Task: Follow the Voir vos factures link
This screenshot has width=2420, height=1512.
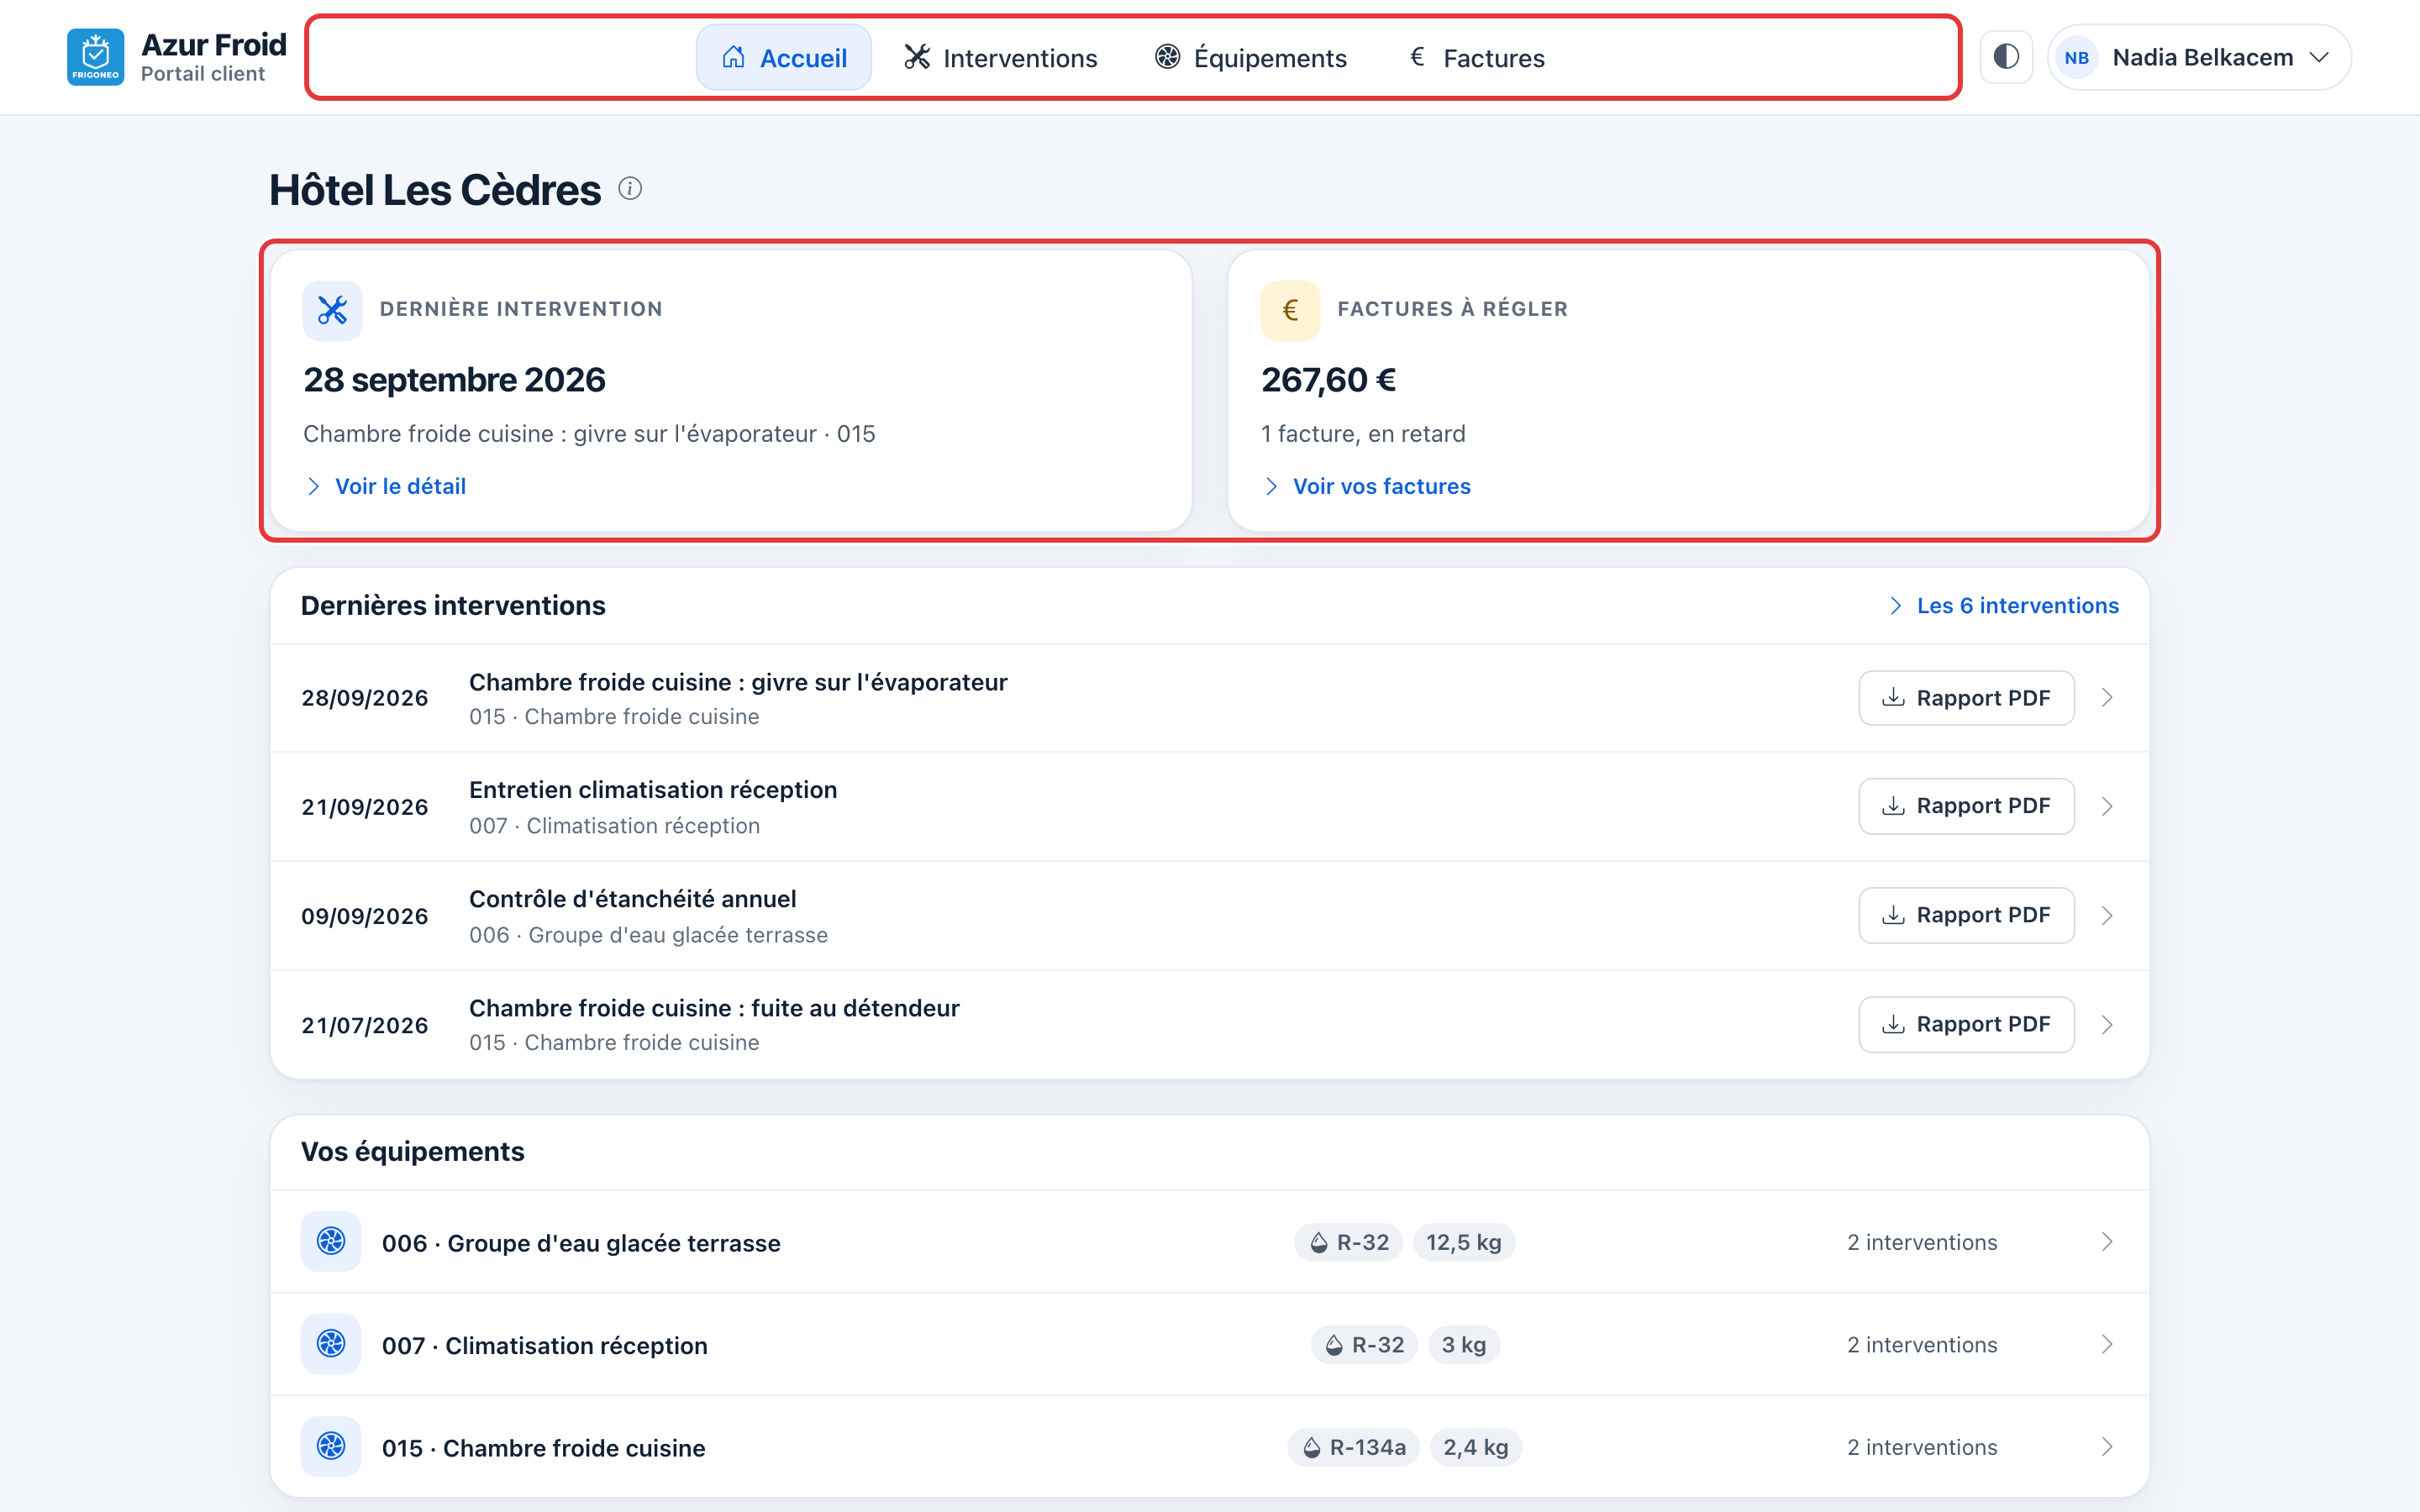Action: [1367, 486]
